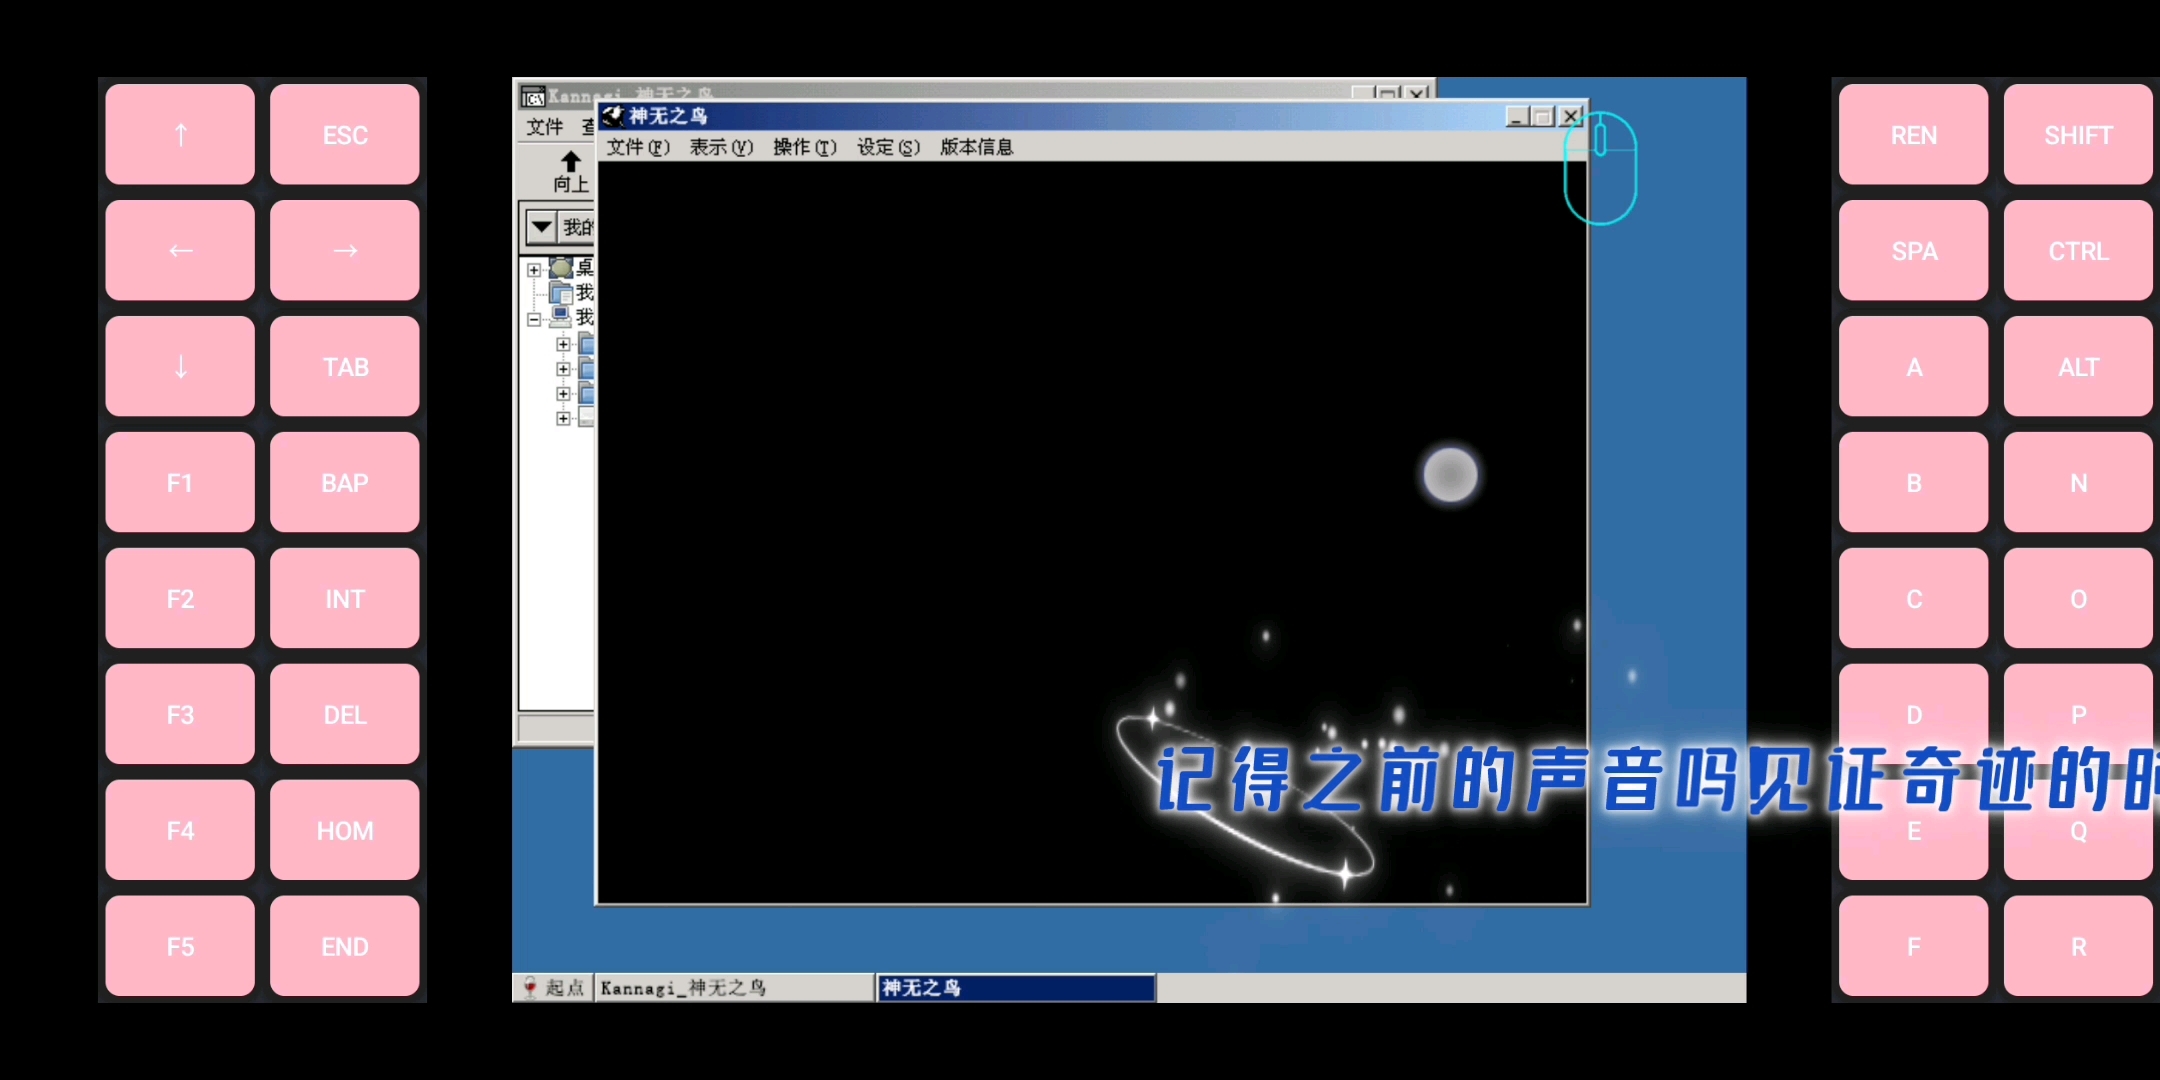Expand the 桌 desktop tree node
2160x1080 pixels.
point(534,270)
